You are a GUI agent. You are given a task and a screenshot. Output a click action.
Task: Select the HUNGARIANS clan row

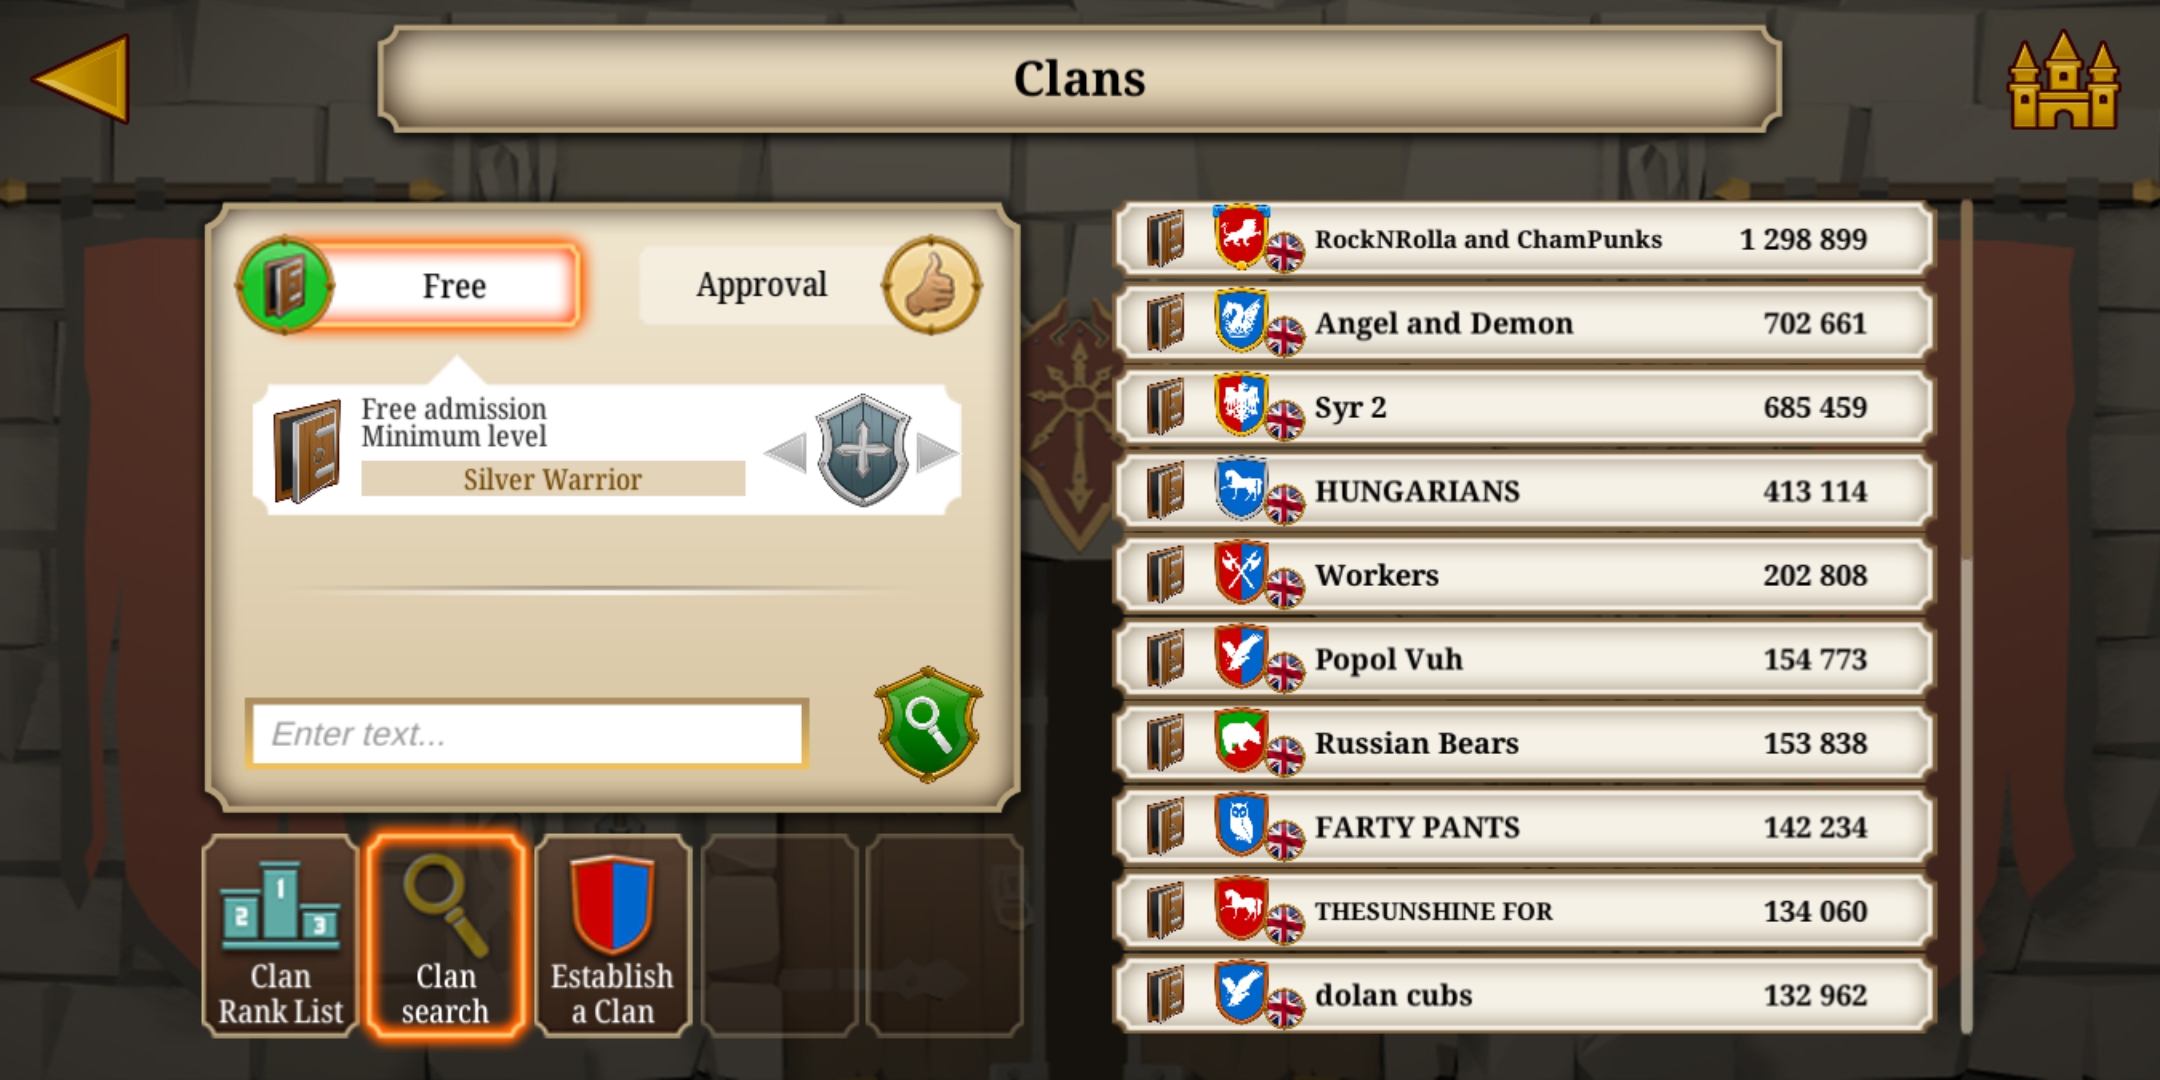[x=1524, y=491]
